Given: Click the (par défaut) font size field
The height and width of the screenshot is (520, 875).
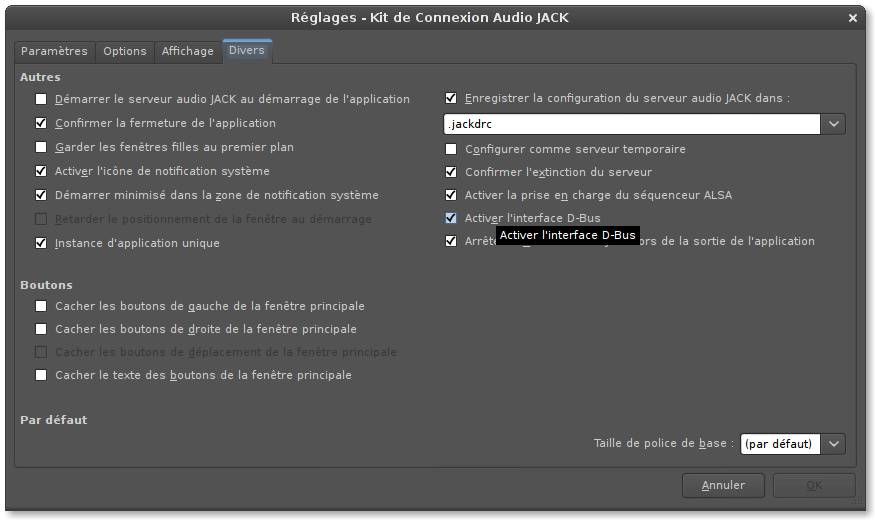Looking at the screenshot, I should pos(780,444).
